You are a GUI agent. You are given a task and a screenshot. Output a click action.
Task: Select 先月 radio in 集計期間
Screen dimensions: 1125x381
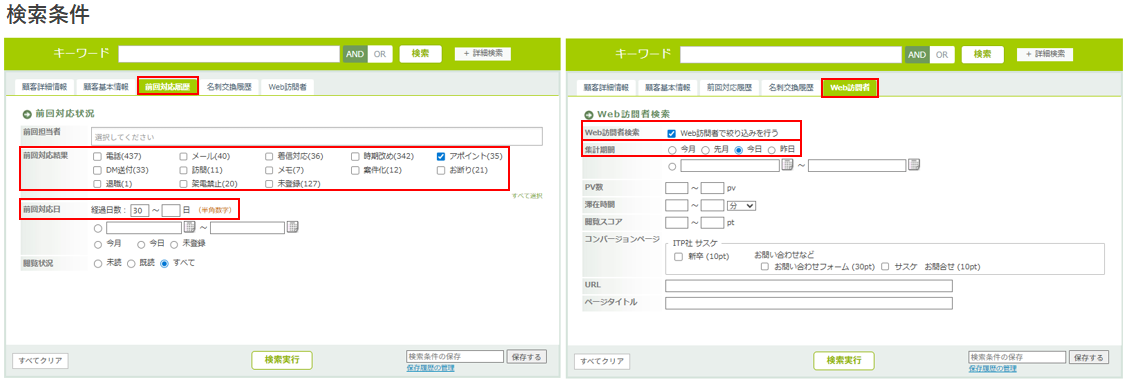point(705,149)
